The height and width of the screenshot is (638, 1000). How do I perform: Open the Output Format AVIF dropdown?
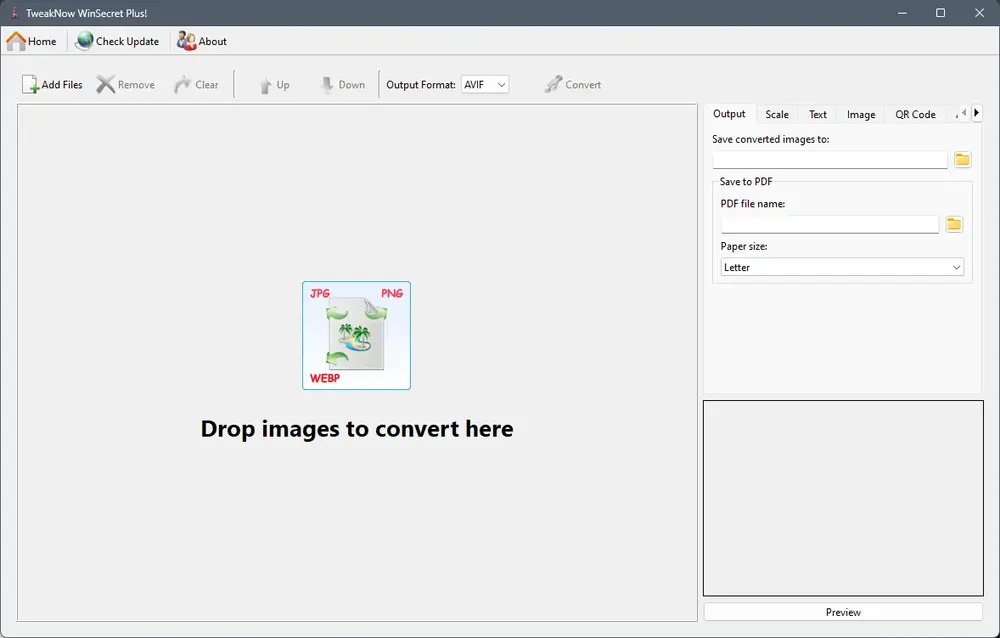485,84
